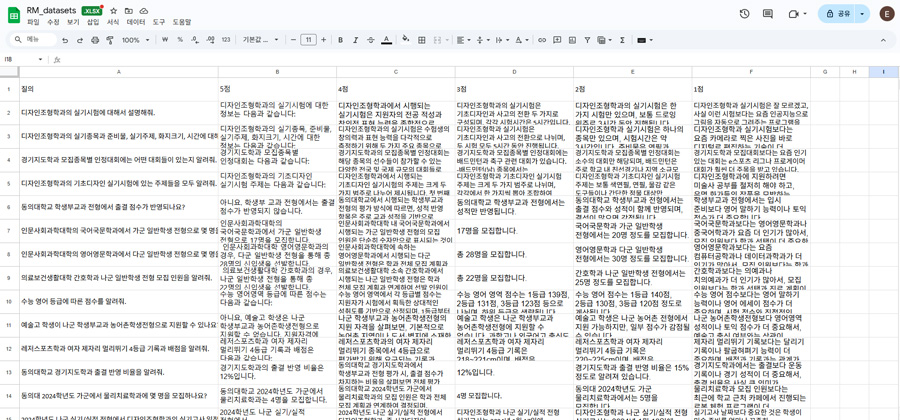Toggle bold formatting
Screen dimensions: 900x420
340,40
